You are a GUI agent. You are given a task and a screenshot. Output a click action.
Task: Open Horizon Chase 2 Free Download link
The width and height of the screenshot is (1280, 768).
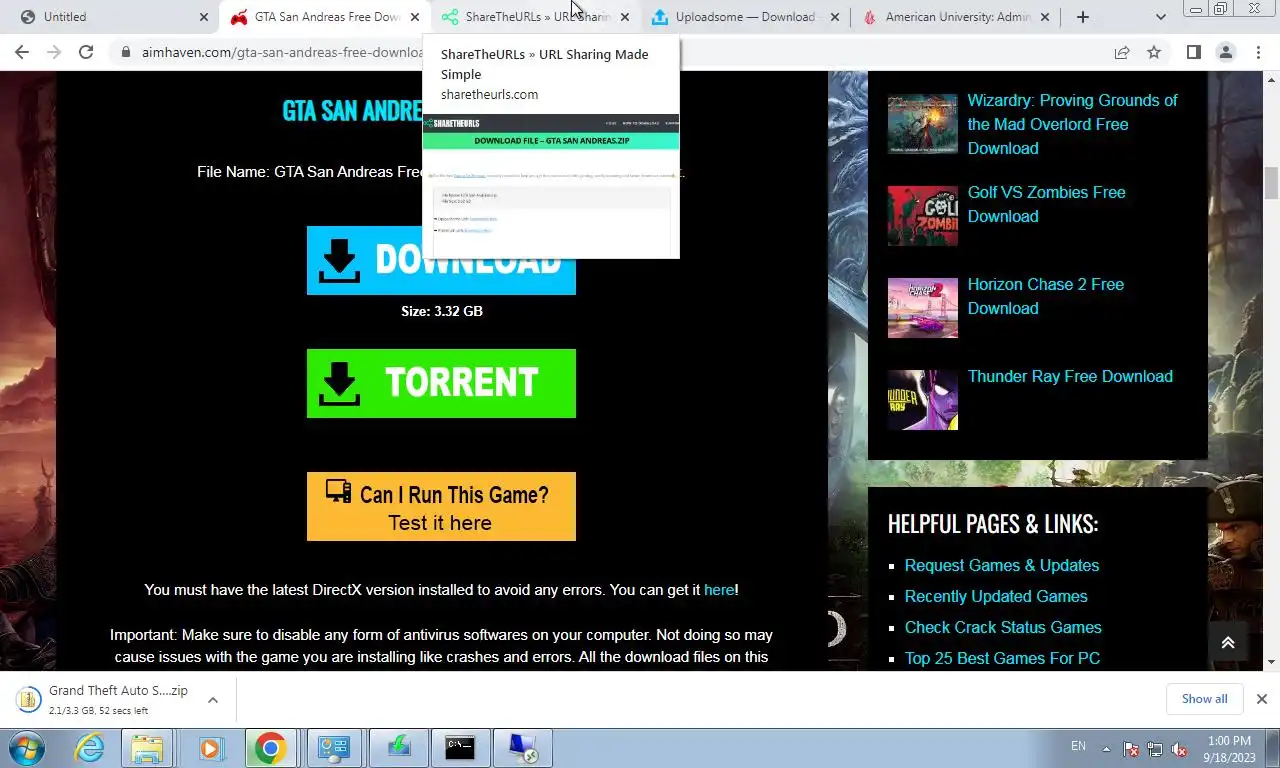pyautogui.click(x=1045, y=296)
